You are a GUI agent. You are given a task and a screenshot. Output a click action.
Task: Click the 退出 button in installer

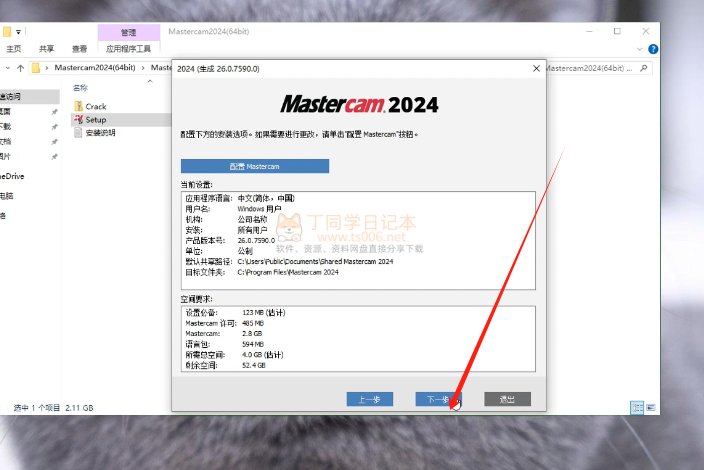[507, 399]
